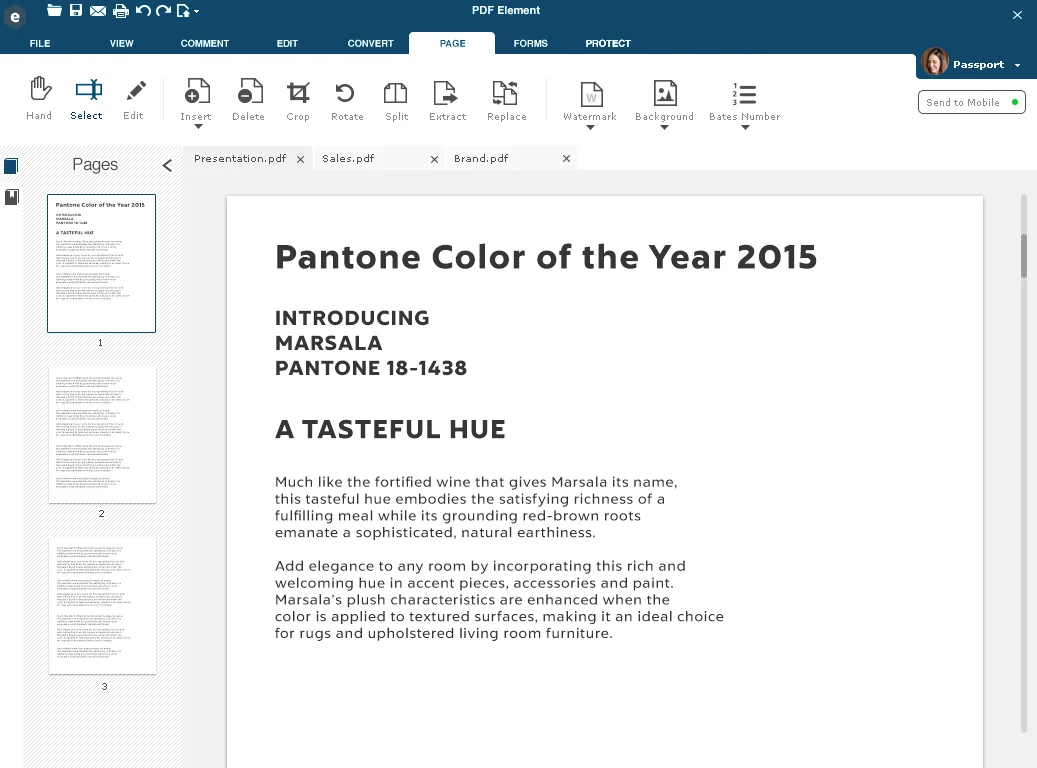Select the PAGE ribbon tab

tap(452, 44)
